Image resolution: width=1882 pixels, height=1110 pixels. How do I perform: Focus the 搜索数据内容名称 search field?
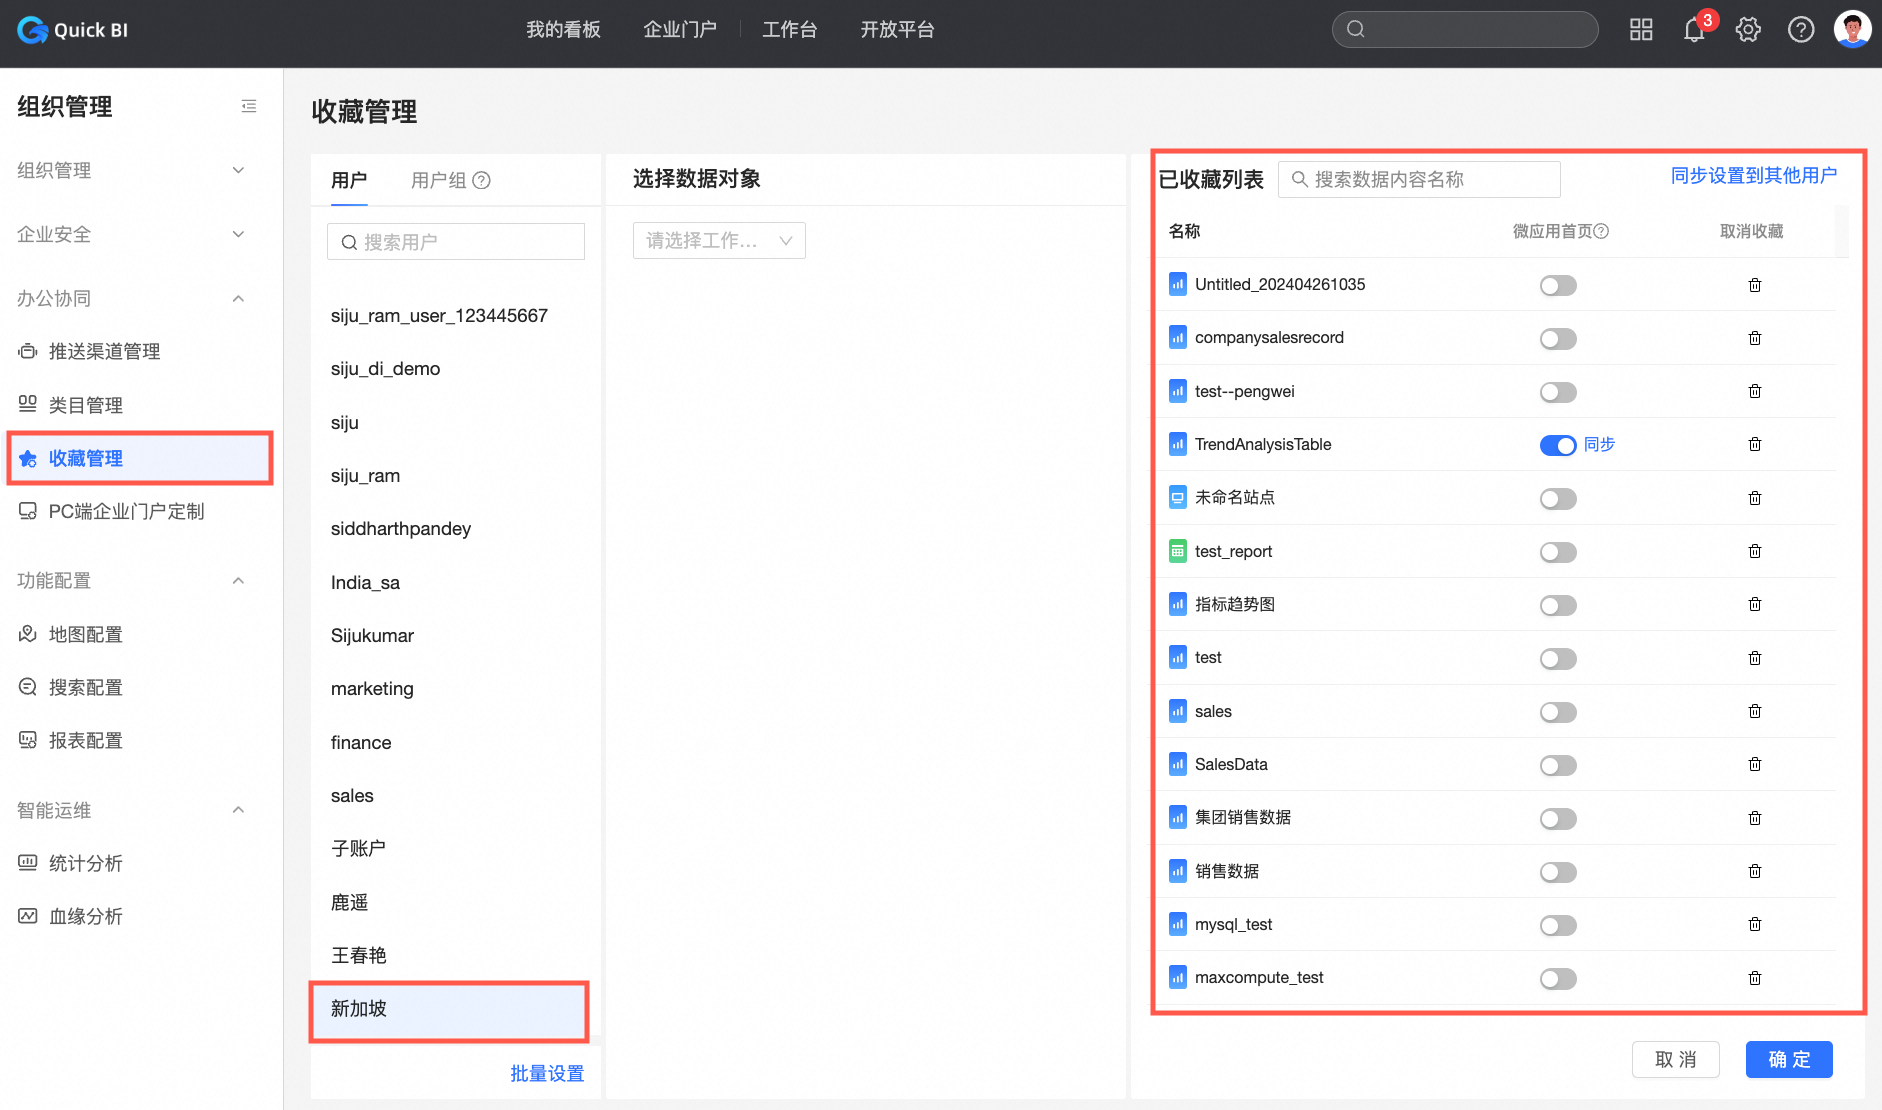tap(1419, 179)
